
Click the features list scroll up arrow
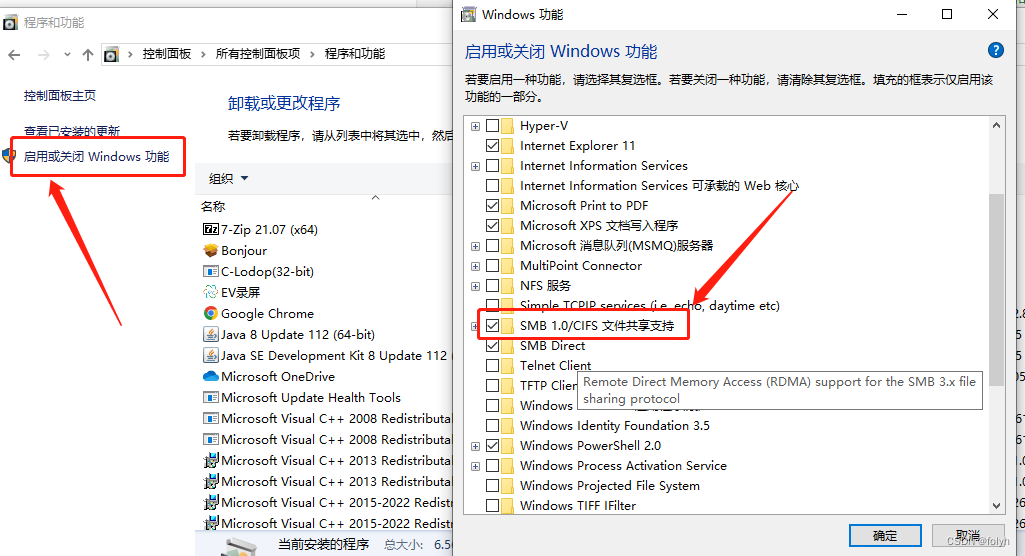(x=996, y=125)
